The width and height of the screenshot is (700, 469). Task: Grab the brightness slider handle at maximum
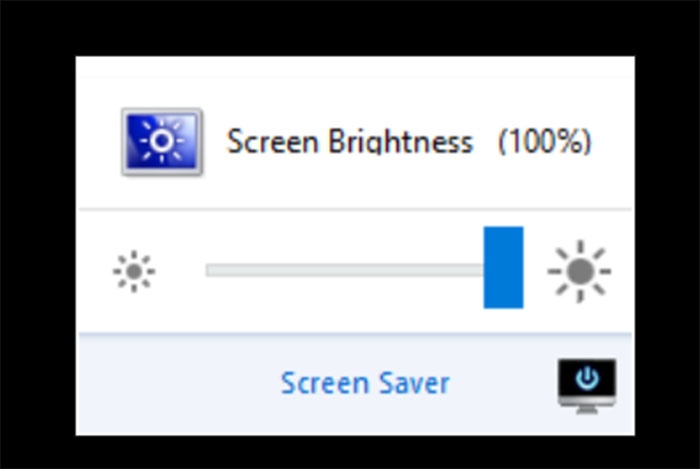[503, 267]
